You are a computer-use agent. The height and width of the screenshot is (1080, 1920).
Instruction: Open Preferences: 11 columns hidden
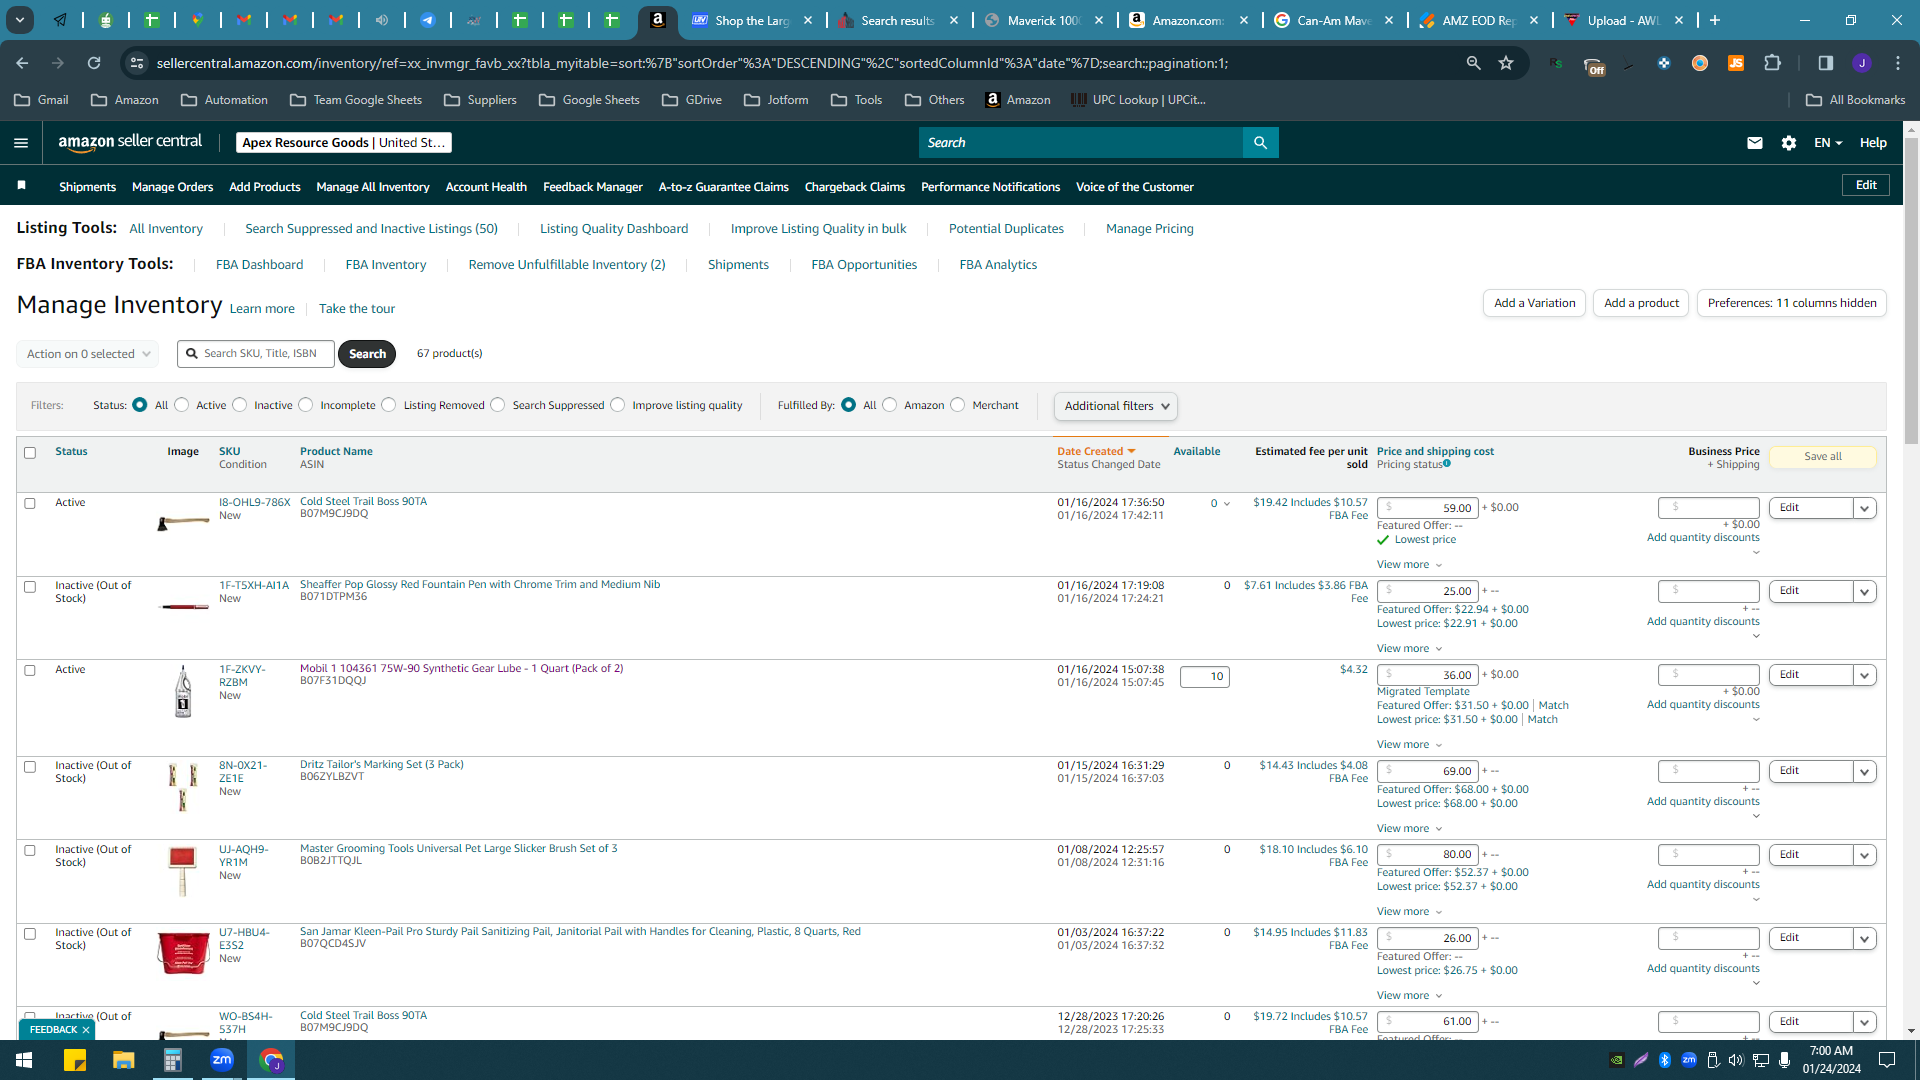click(x=1791, y=303)
